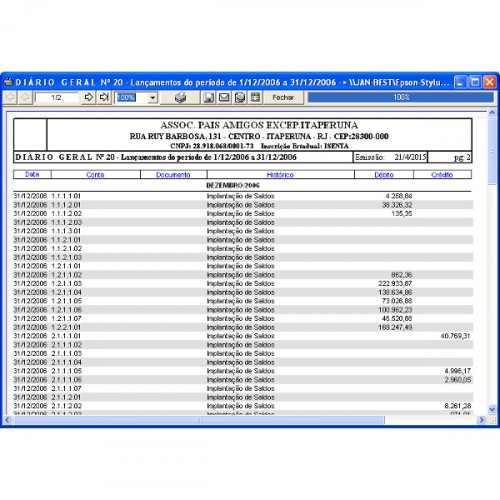Click the print report icon

180,97
